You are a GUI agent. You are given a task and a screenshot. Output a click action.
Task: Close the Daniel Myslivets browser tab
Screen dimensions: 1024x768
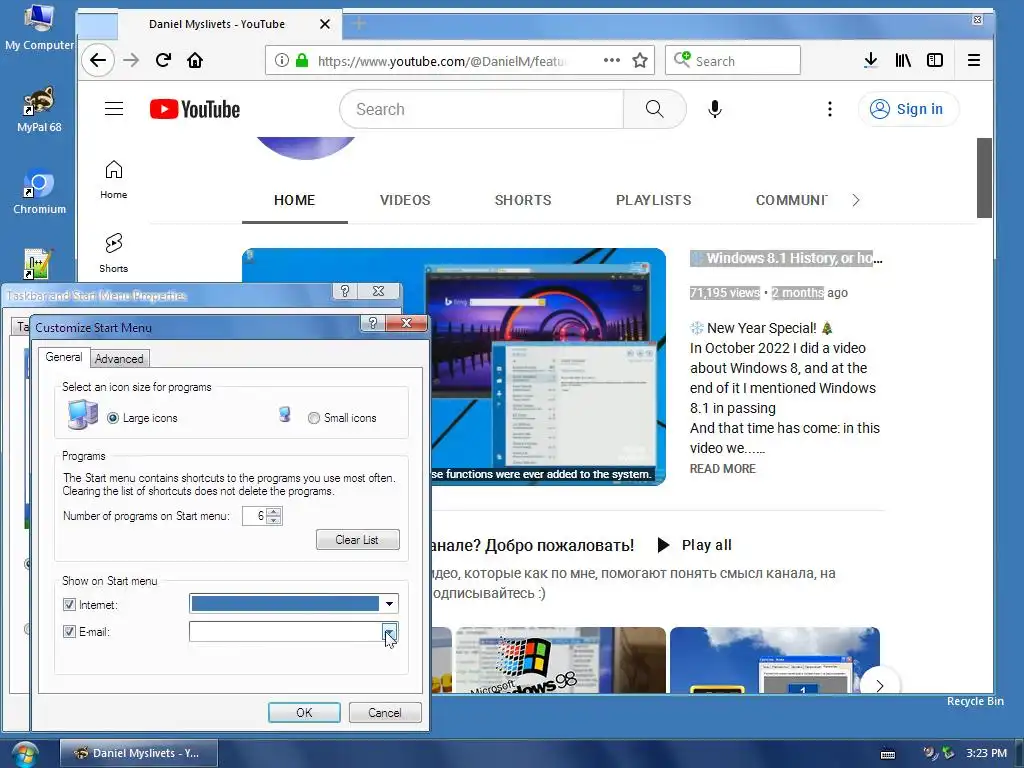click(x=325, y=24)
